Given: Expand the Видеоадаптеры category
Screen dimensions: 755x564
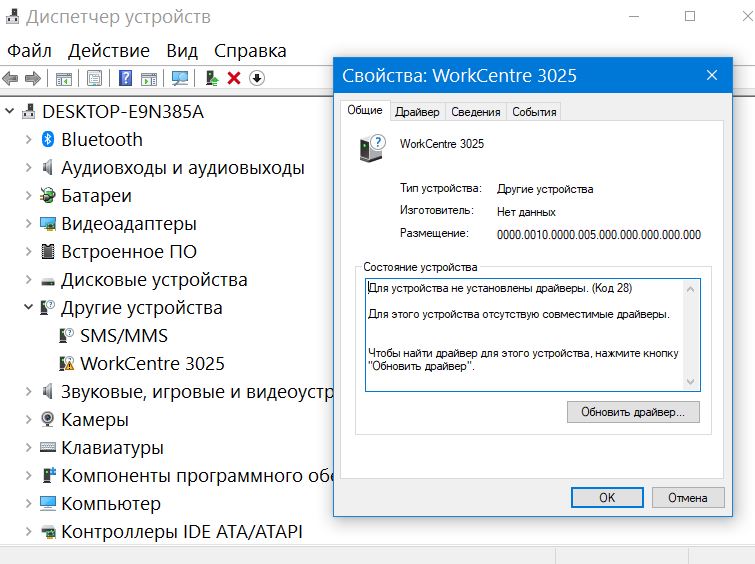Looking at the screenshot, I should (28, 223).
